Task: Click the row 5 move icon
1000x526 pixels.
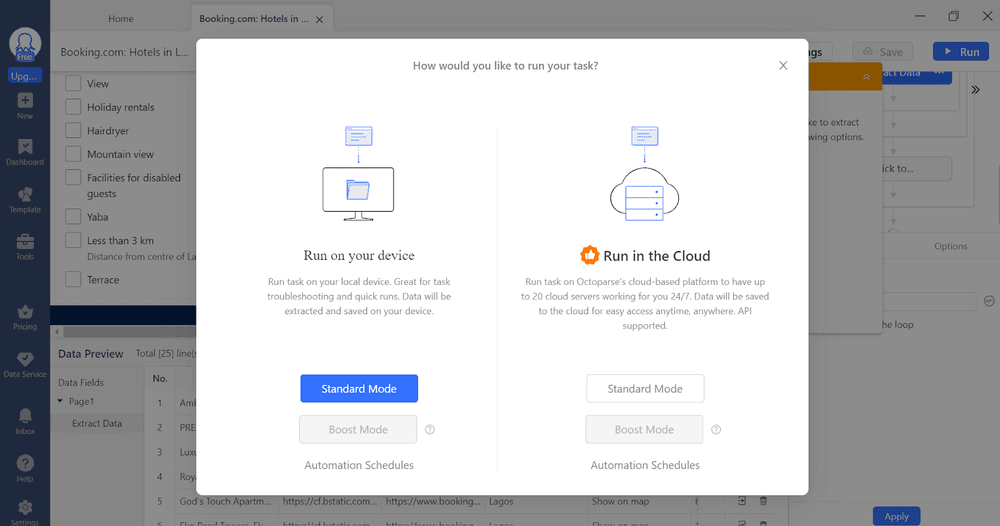Action: [742, 501]
